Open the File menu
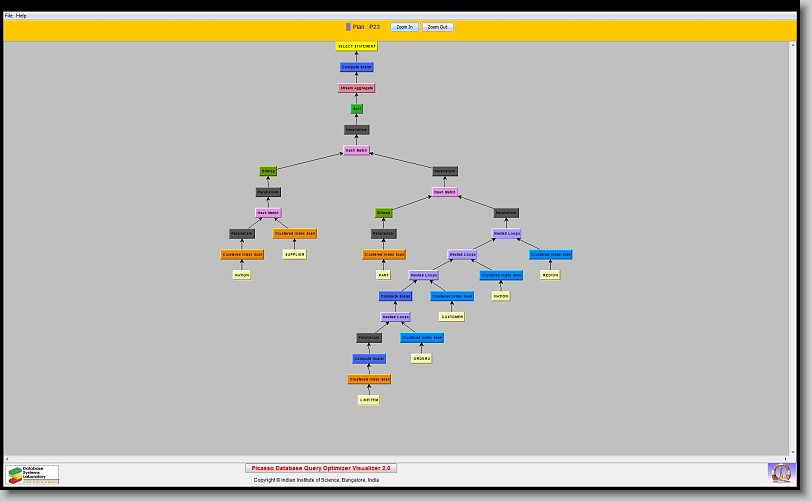 9,16
